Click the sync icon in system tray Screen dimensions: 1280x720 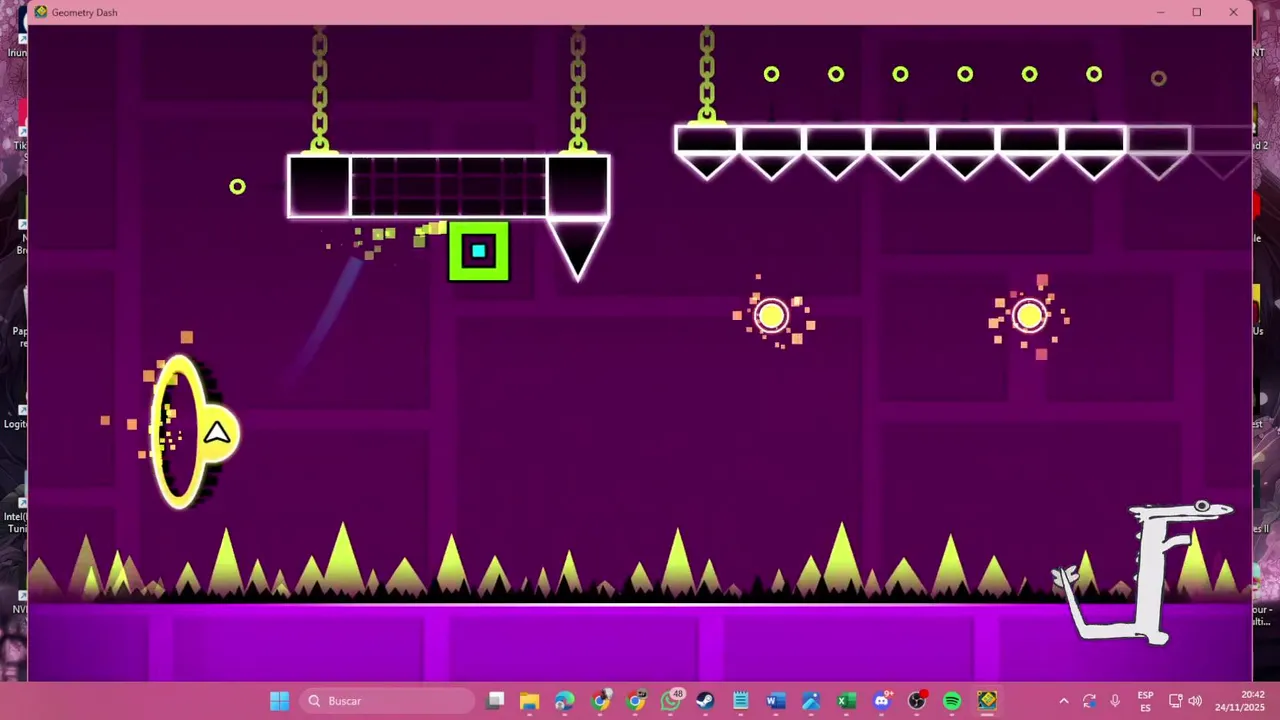point(1089,701)
